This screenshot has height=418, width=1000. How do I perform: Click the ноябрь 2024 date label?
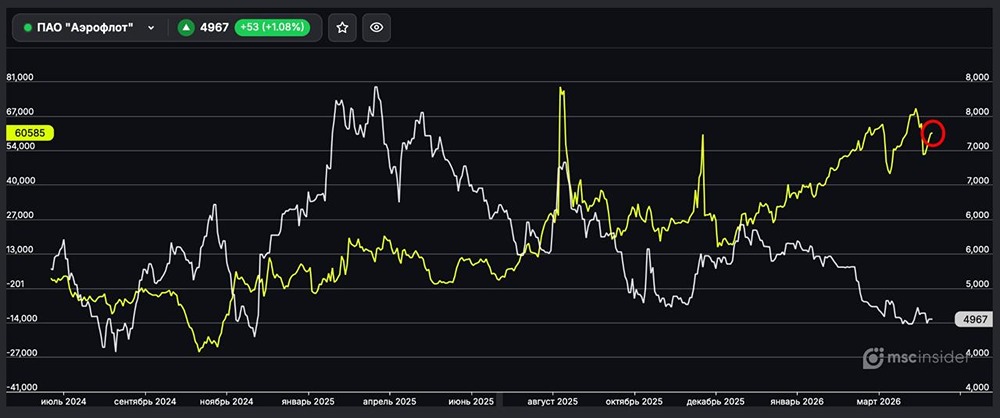pos(225,400)
